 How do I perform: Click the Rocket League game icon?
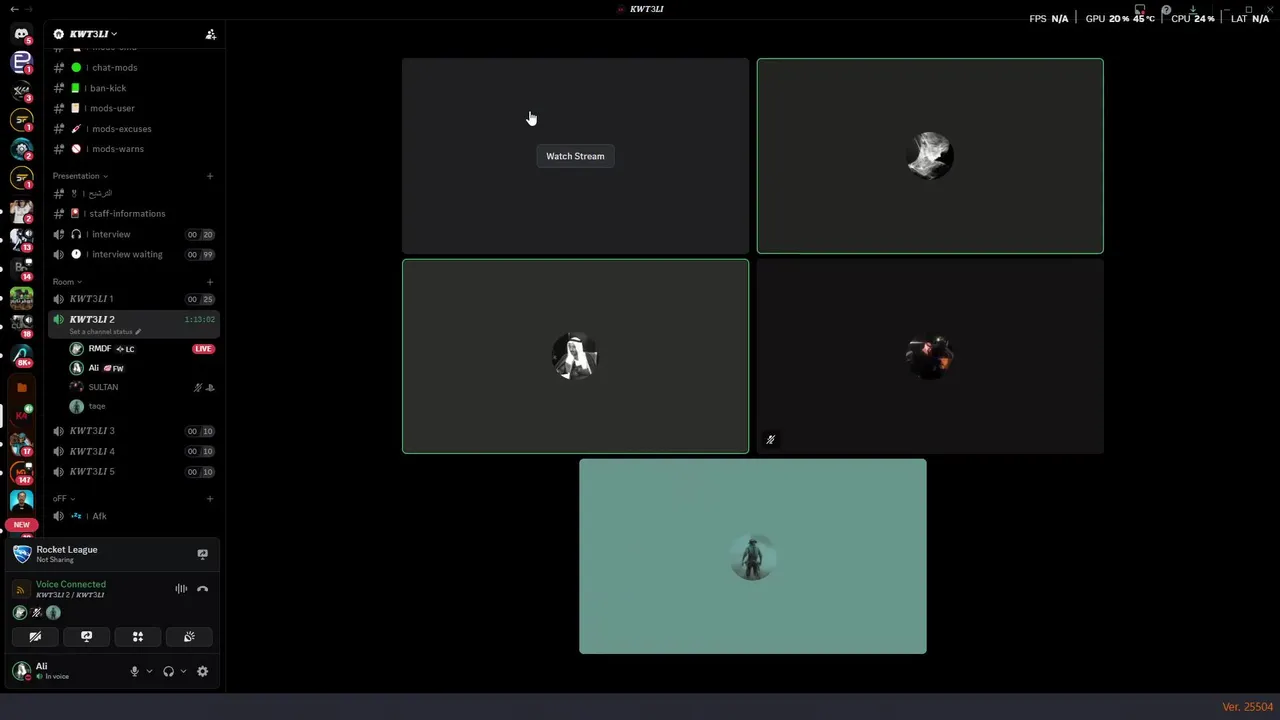point(22,554)
